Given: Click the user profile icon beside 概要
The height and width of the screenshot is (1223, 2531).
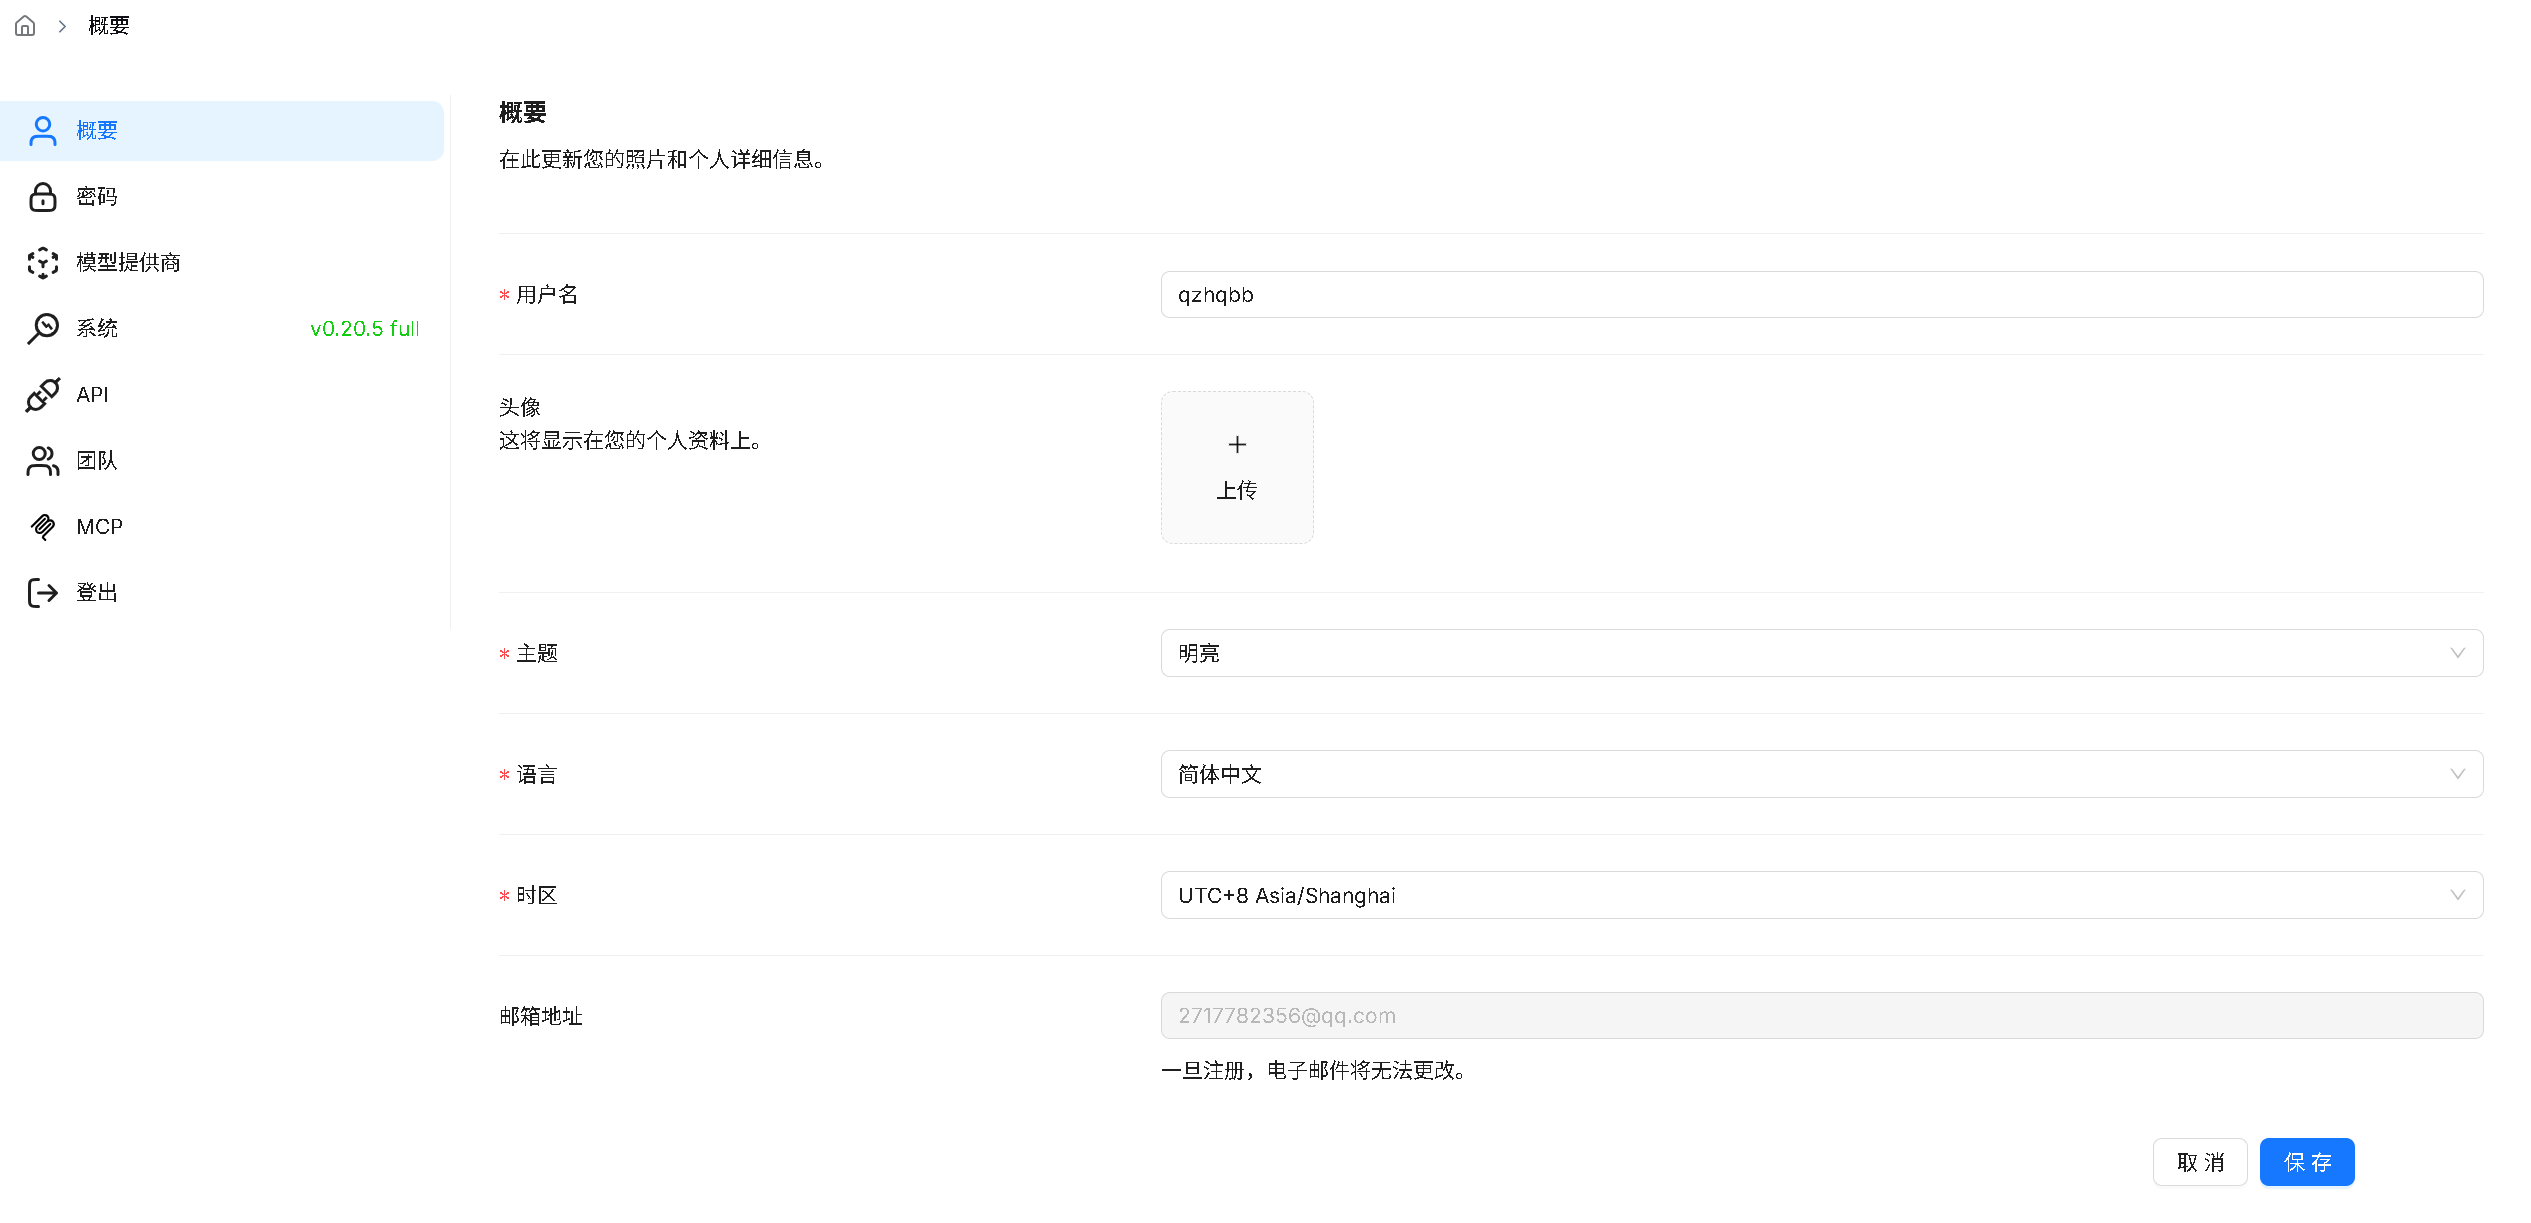Looking at the screenshot, I should (x=43, y=131).
